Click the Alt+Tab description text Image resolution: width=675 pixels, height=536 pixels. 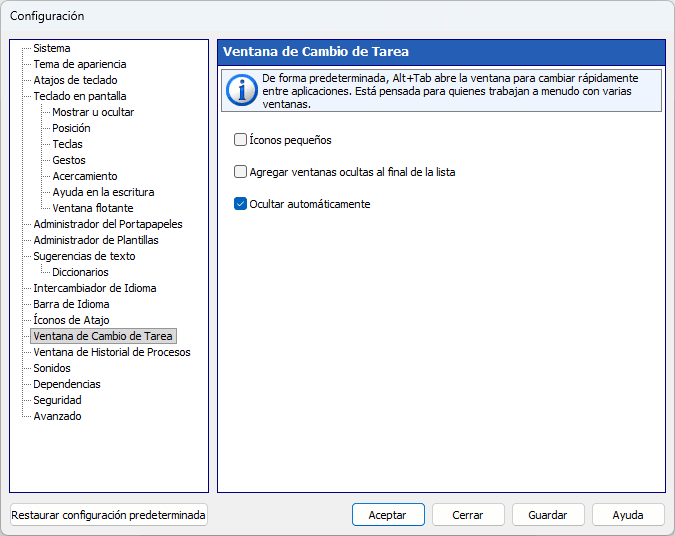point(450,91)
